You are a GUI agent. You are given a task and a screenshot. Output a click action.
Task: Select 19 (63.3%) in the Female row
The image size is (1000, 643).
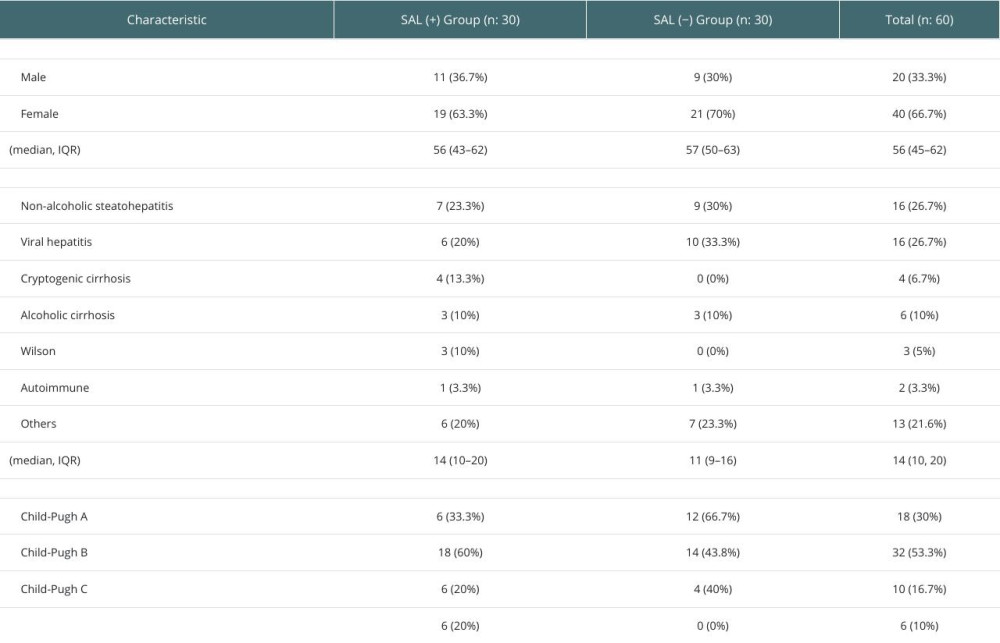(460, 114)
